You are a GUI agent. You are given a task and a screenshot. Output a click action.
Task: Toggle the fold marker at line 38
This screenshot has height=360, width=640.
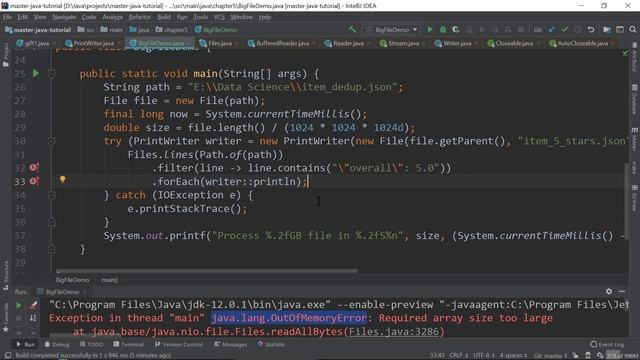pyautogui.click(x=51, y=249)
